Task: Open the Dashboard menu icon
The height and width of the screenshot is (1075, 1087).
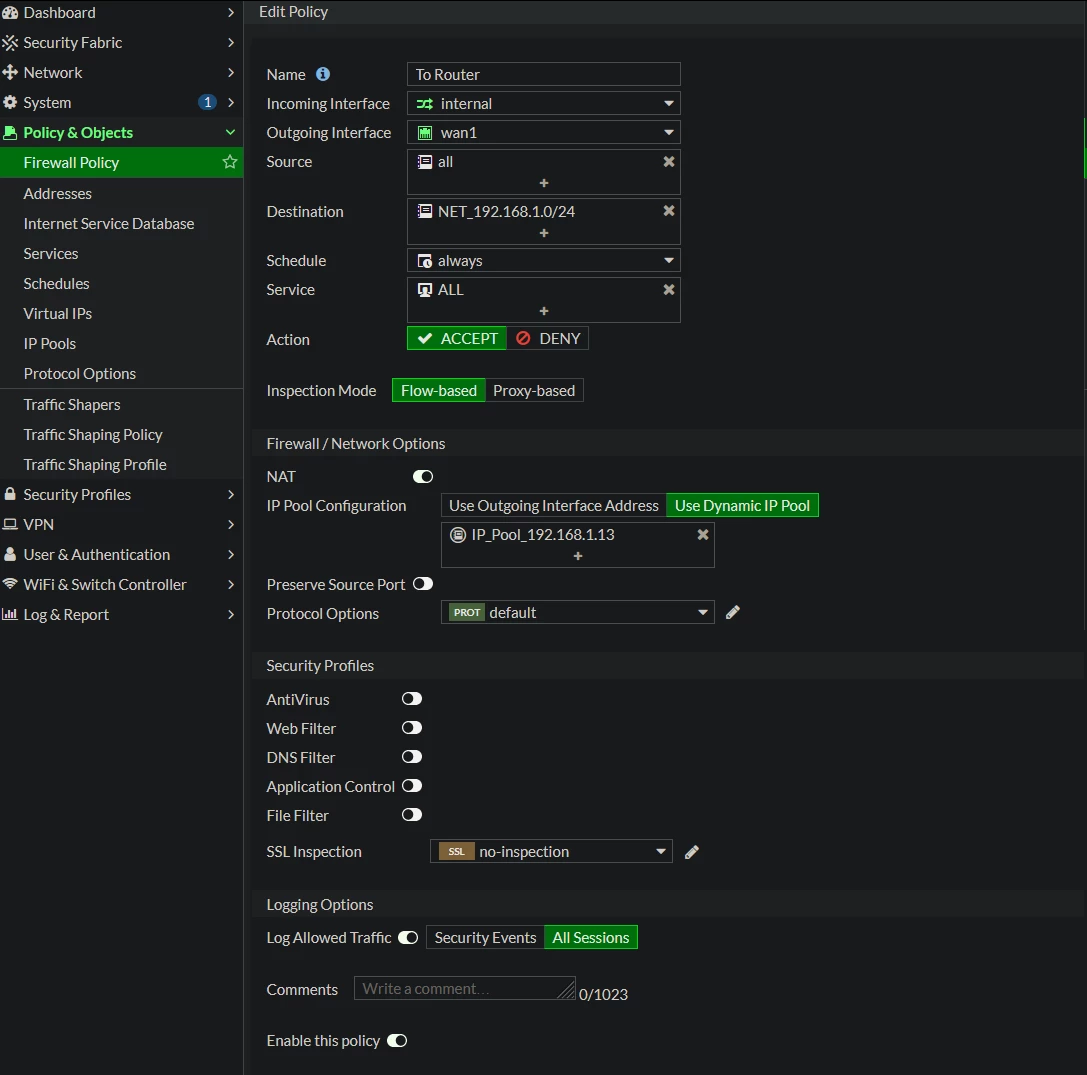Action: [10, 12]
